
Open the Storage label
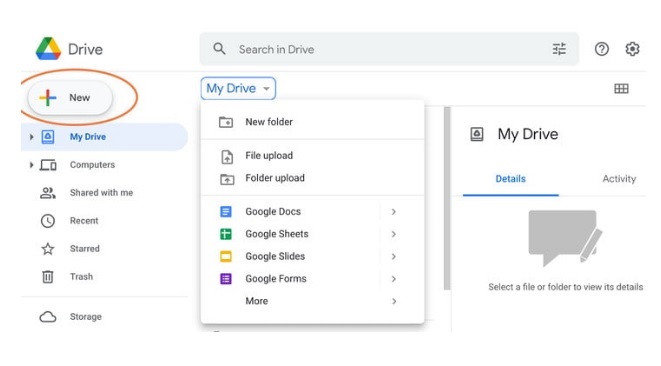[86, 317]
